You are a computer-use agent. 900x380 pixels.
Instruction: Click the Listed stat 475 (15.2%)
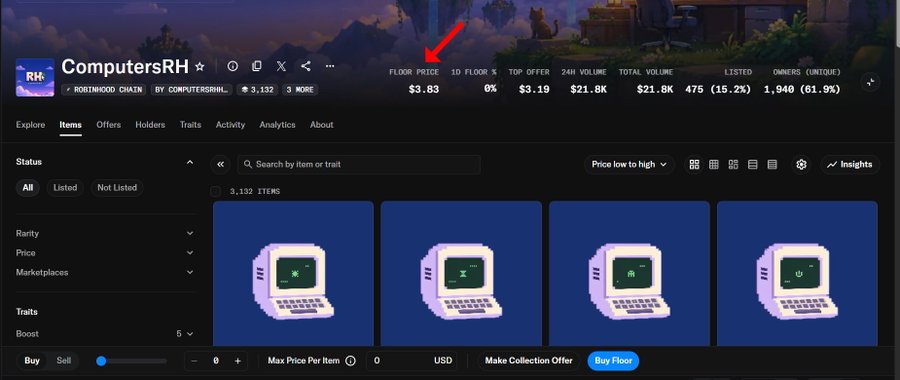click(718, 90)
